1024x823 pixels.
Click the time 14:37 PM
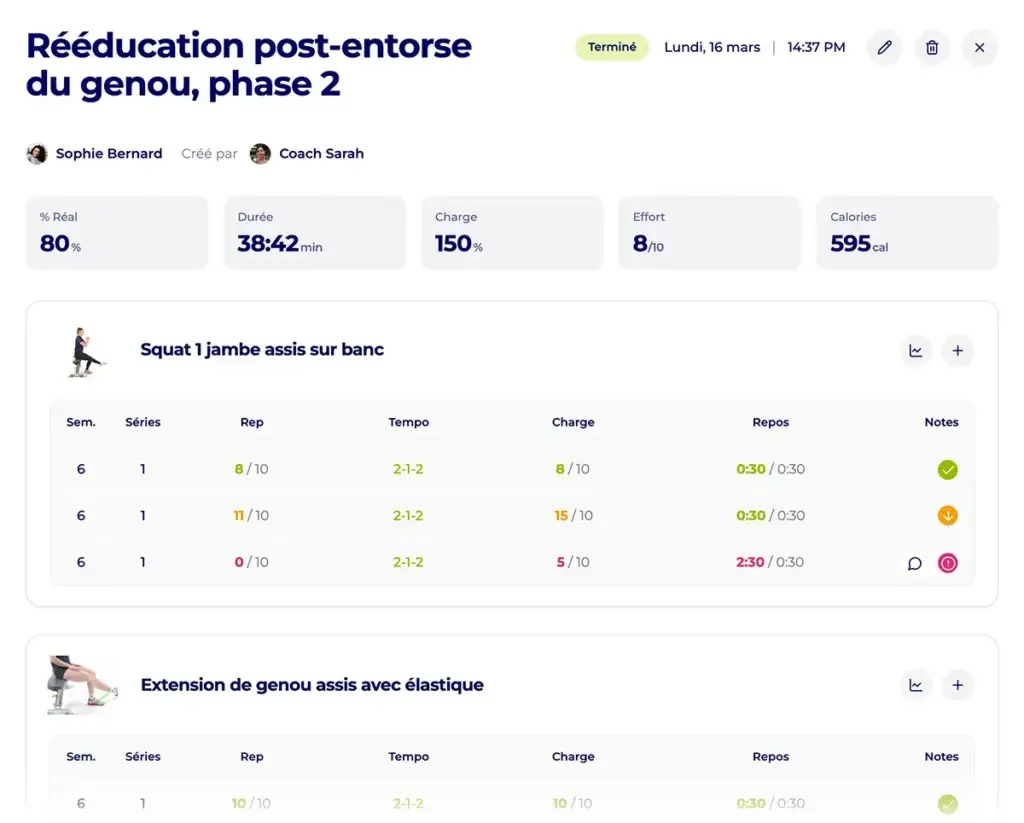pos(816,48)
